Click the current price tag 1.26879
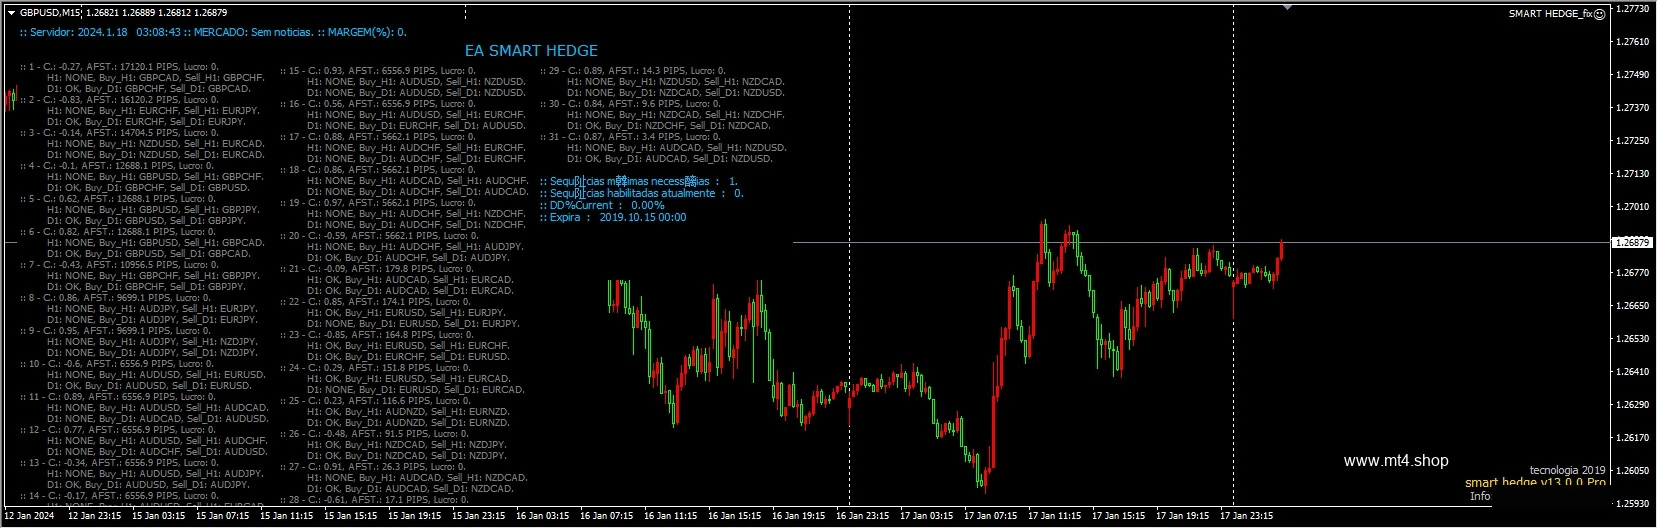Screen dimensions: 1658x529 click(x=1633, y=242)
